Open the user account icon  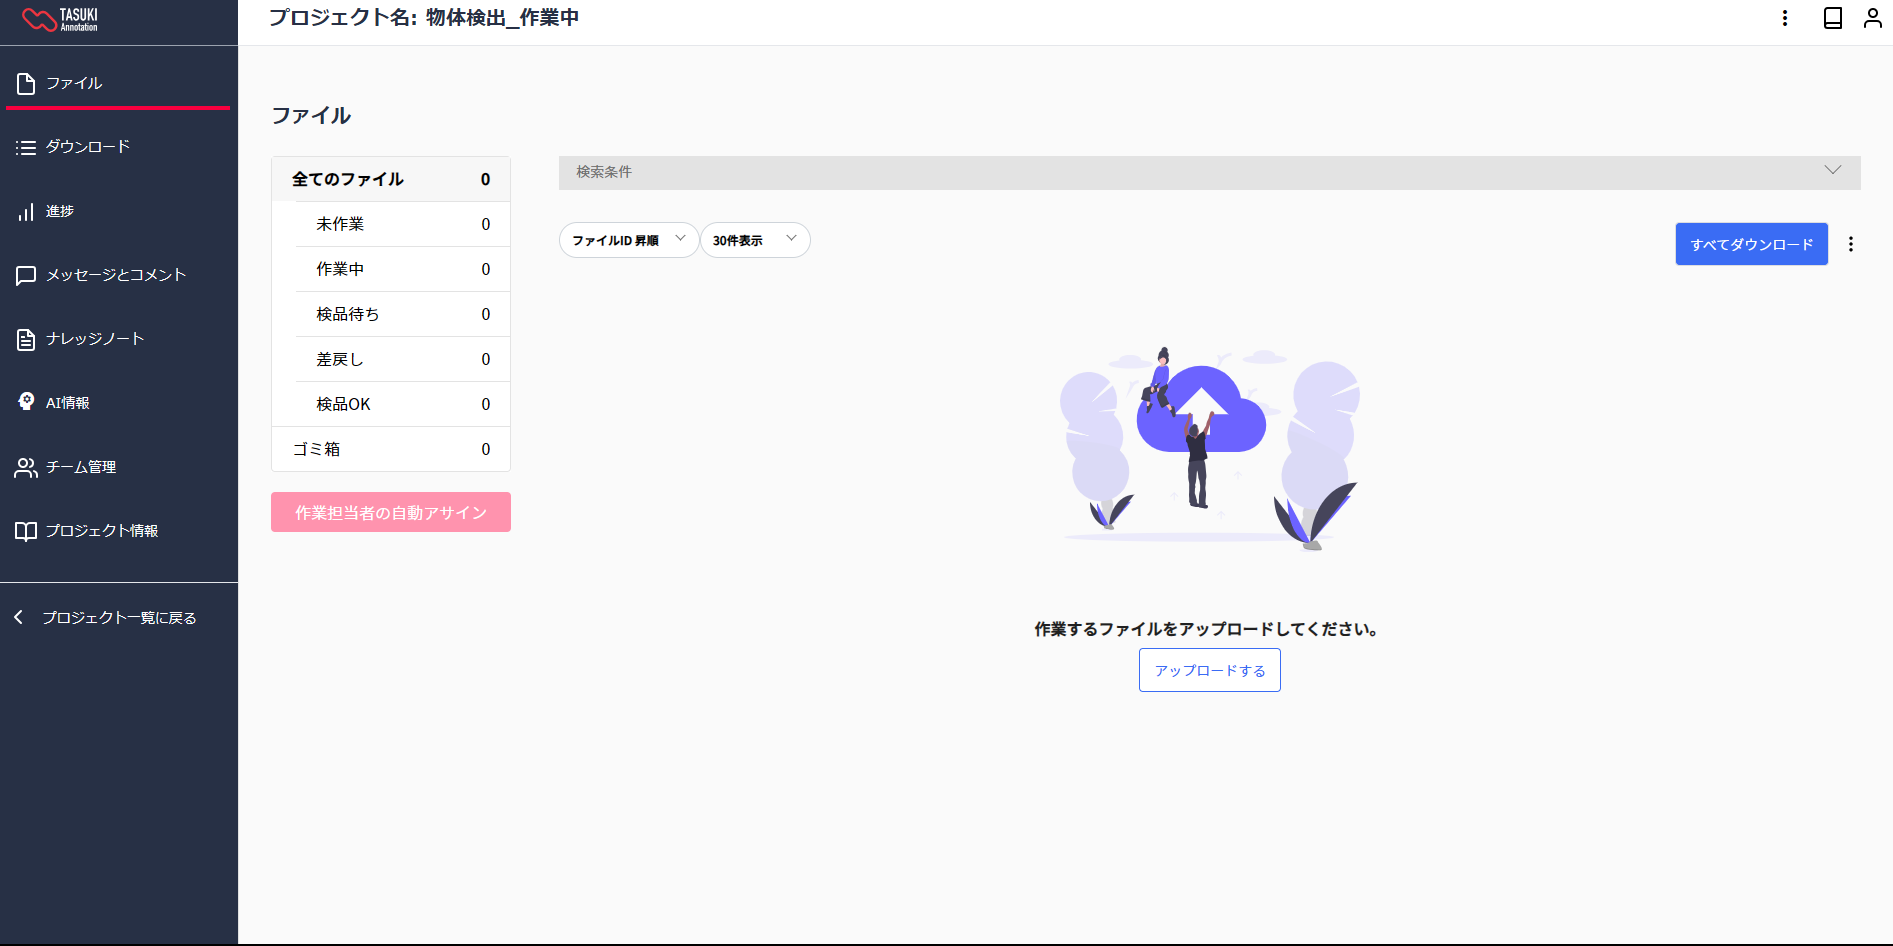click(x=1873, y=18)
